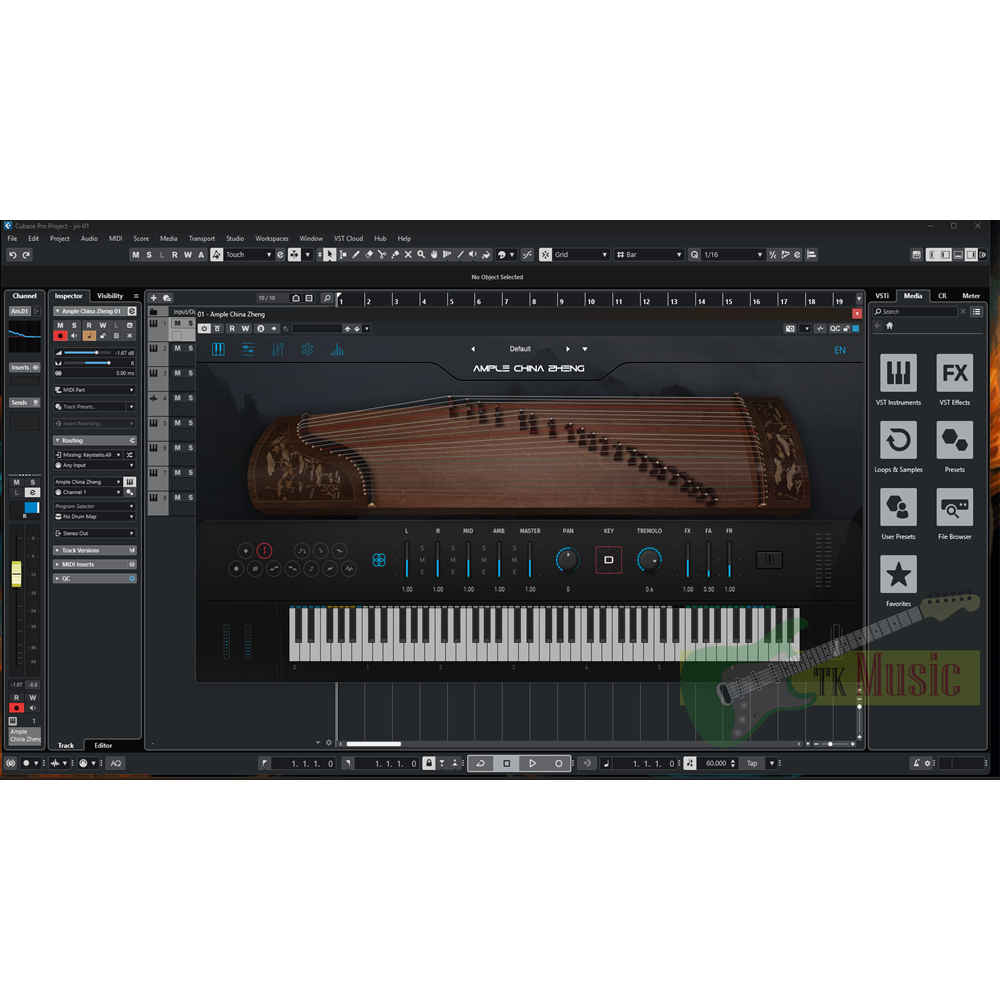Viewport: 1000px width, 1000px height.
Task: Open the Workspaces menu
Action: [x=272, y=239]
